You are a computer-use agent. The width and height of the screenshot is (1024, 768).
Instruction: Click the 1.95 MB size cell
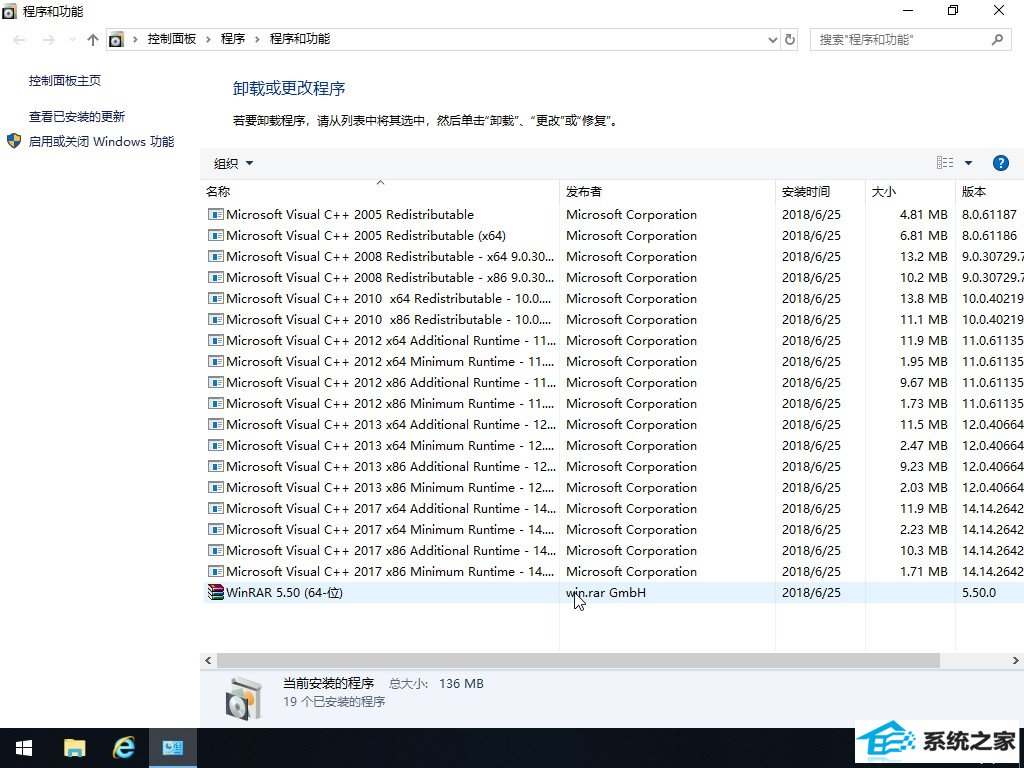(x=923, y=361)
